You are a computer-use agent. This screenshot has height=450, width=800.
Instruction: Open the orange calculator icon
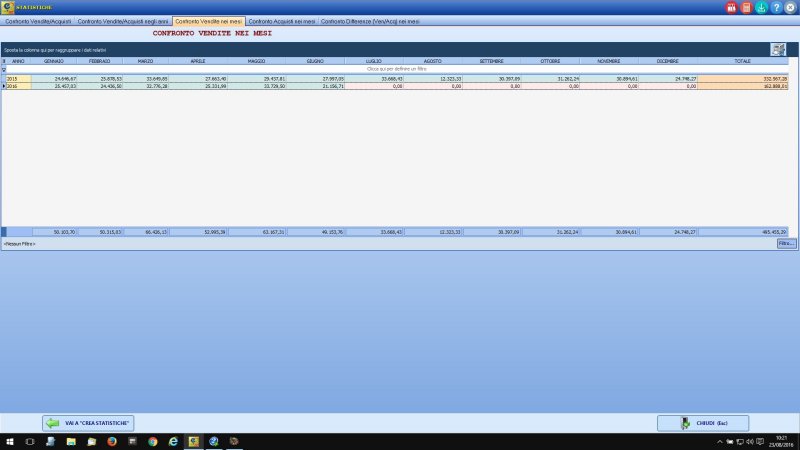pyautogui.click(x=746, y=7)
